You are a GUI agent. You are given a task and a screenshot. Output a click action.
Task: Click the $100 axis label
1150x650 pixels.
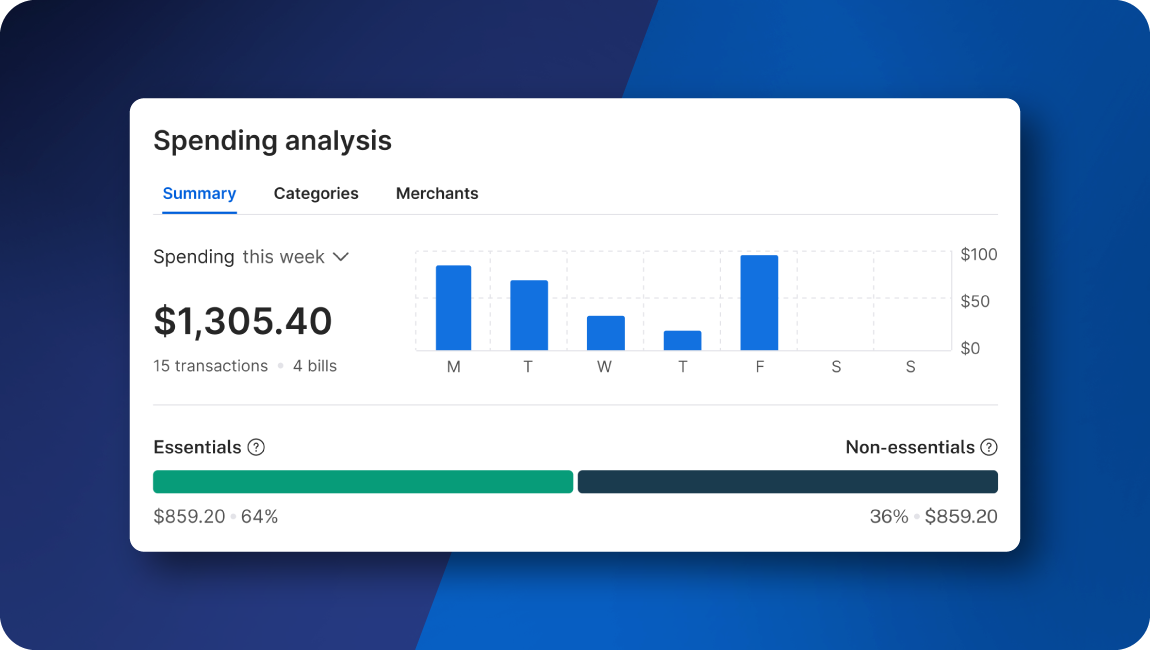[978, 254]
